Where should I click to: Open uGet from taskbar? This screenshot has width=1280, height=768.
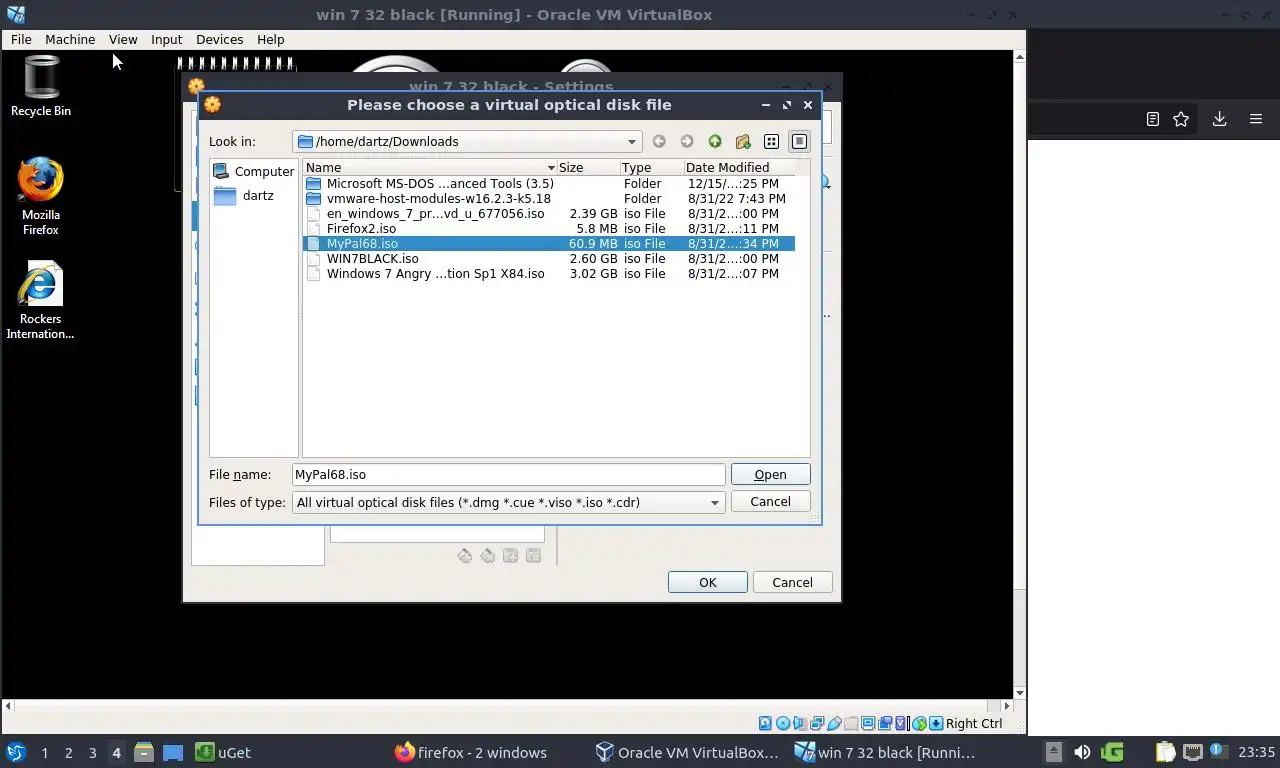(222, 752)
